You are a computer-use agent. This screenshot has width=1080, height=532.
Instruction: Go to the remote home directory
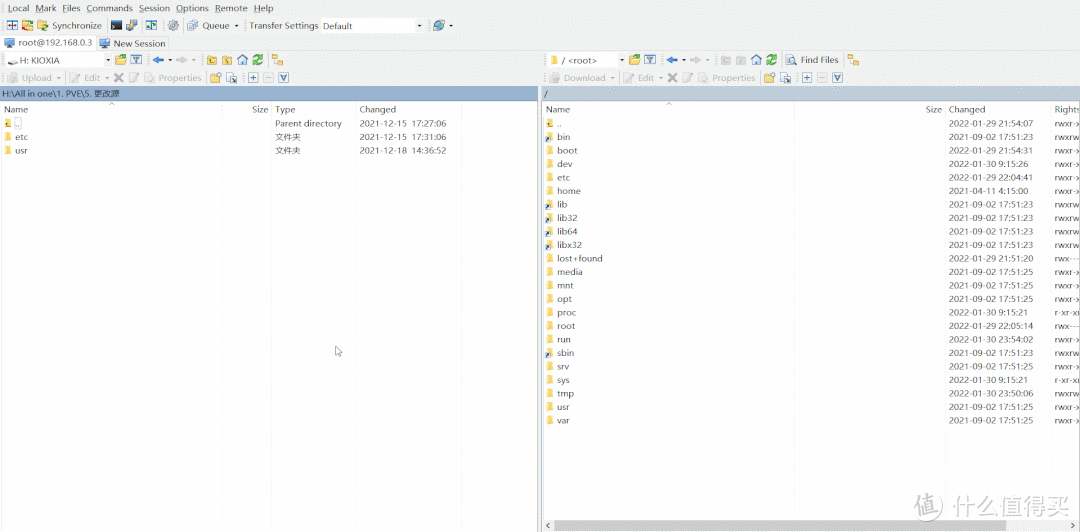click(x=756, y=60)
